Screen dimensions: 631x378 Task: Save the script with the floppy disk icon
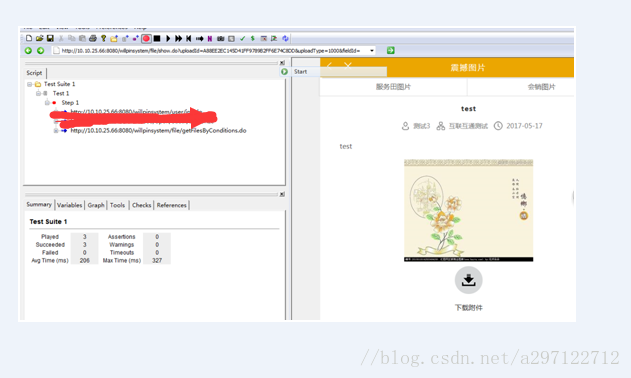(50, 38)
